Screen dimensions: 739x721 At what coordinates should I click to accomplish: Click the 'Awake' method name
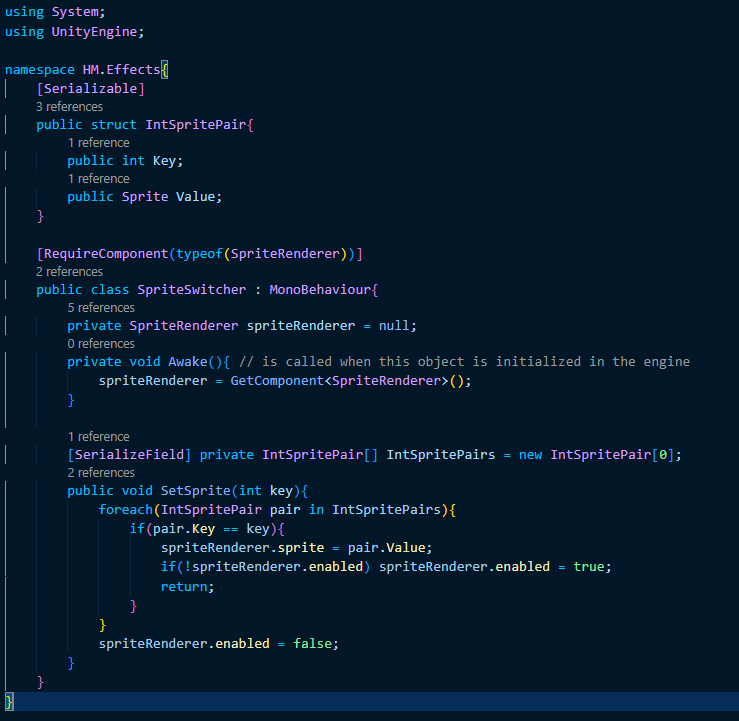point(188,362)
